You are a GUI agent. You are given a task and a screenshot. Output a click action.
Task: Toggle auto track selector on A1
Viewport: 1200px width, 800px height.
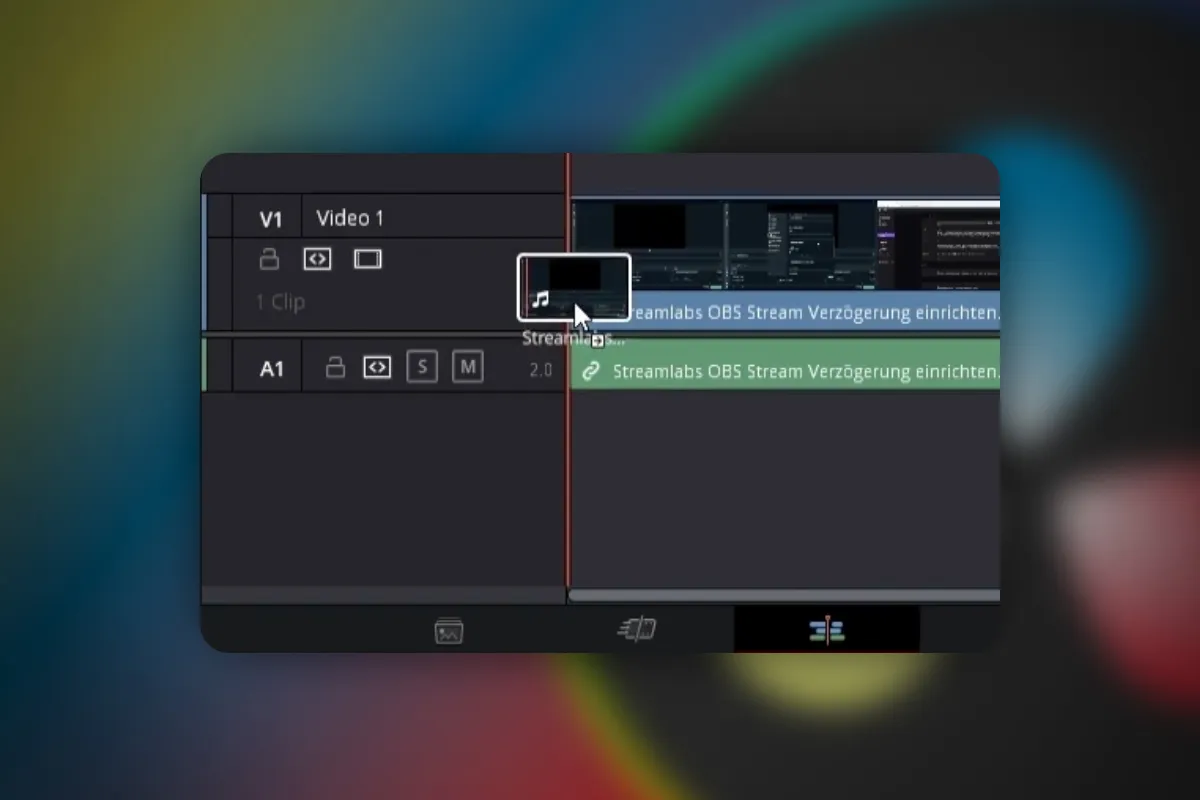coord(377,368)
